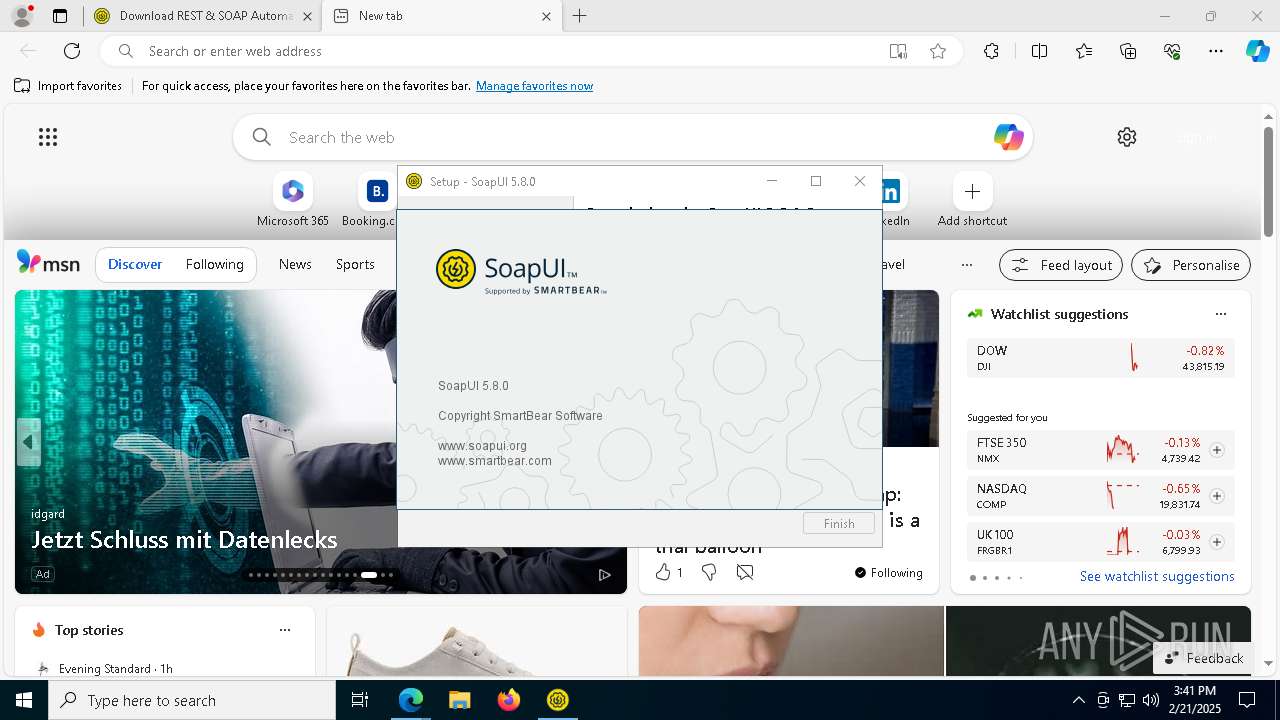Open page settings gear icon

click(1127, 137)
